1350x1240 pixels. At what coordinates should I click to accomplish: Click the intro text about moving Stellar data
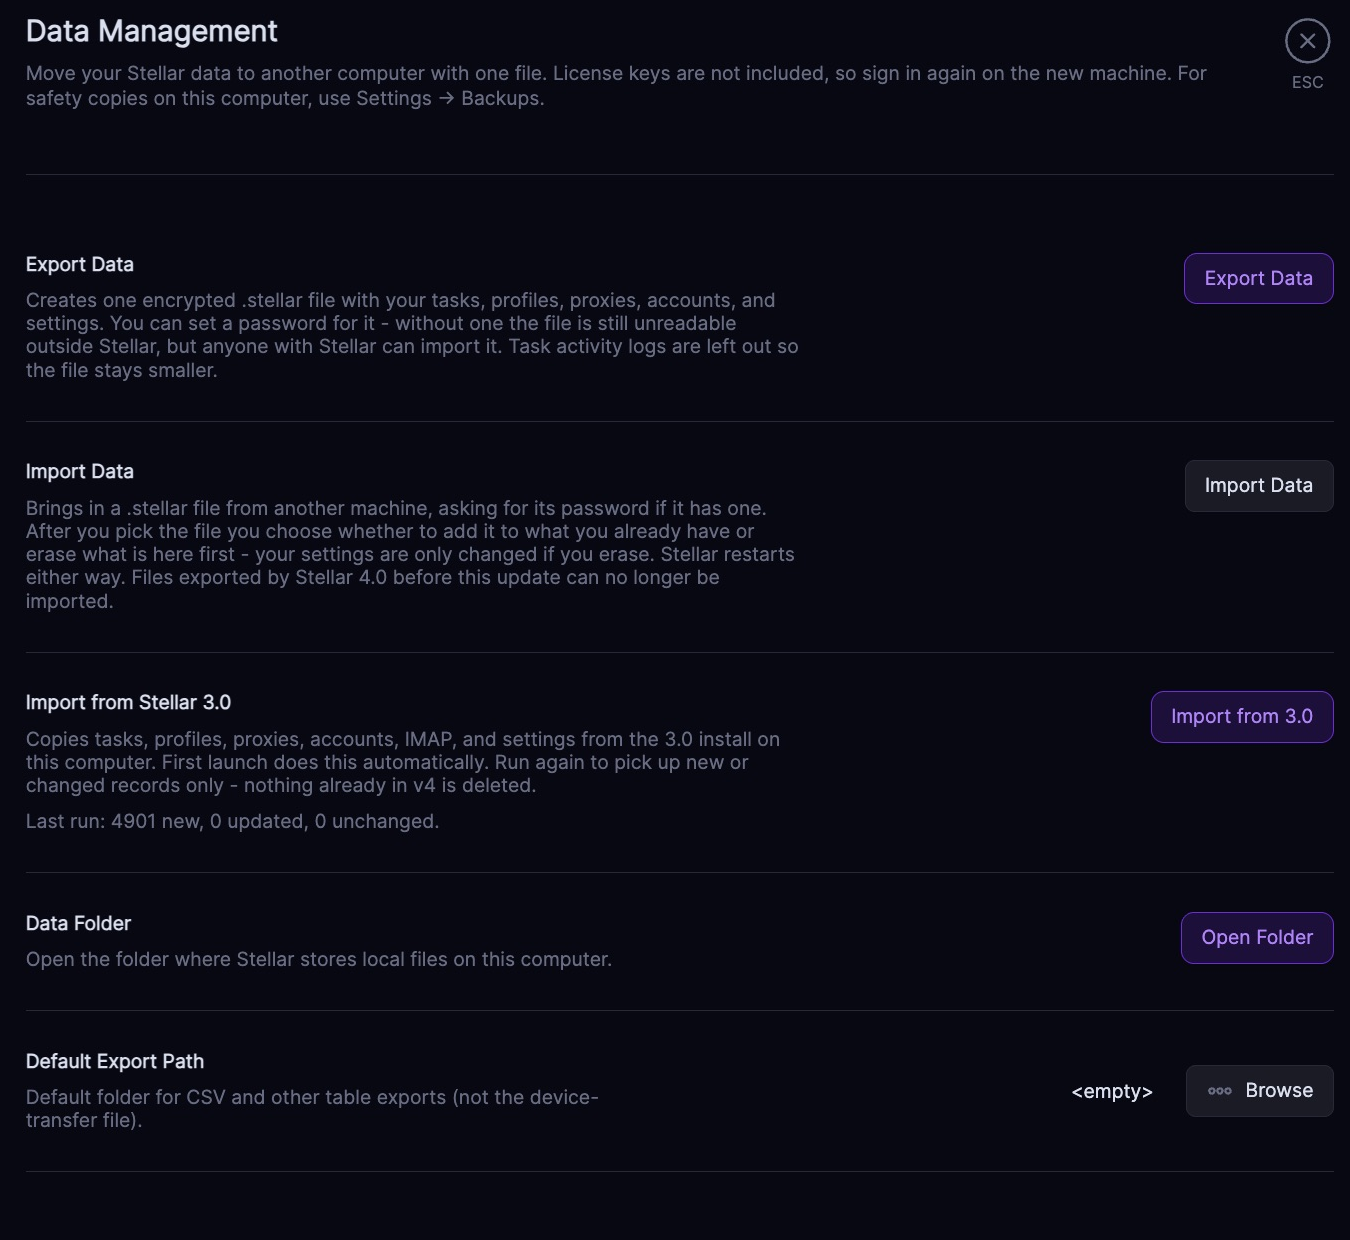point(616,86)
